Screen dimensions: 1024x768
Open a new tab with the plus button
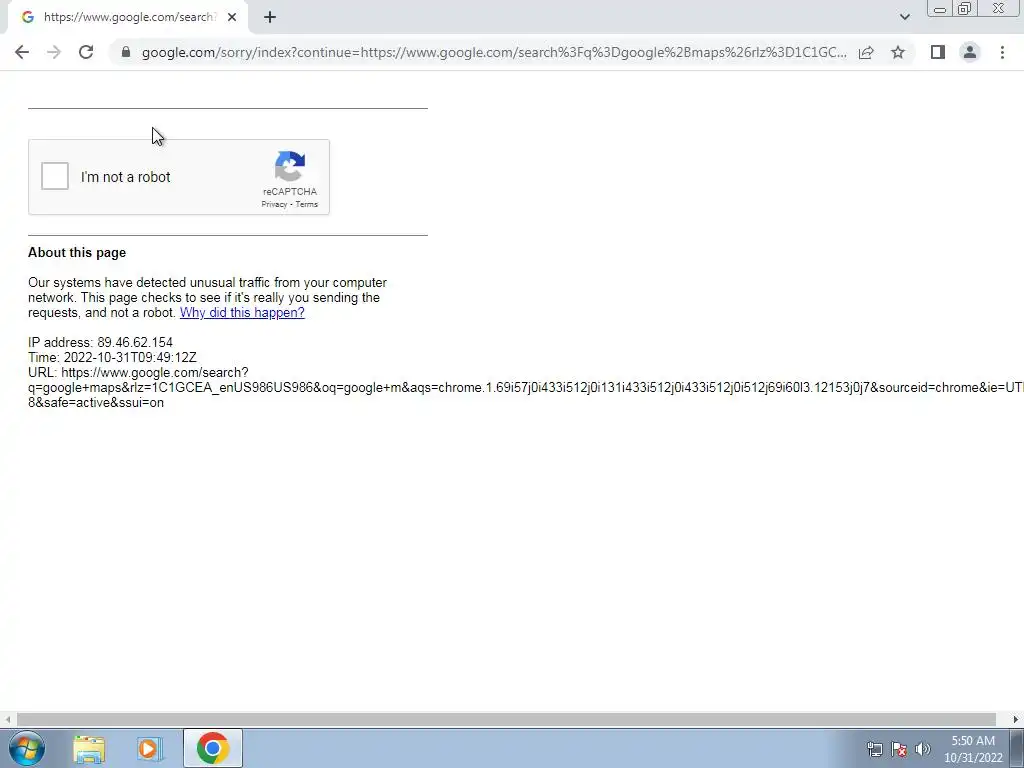[x=270, y=18]
